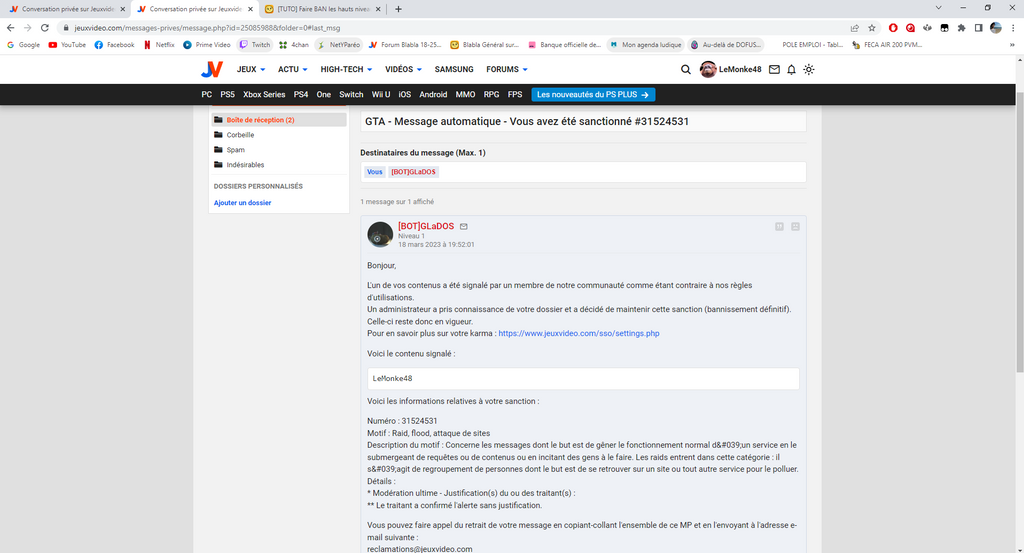Image resolution: width=1024 pixels, height=553 pixels.
Task: Open the karma settings.php link
Action: (x=579, y=334)
